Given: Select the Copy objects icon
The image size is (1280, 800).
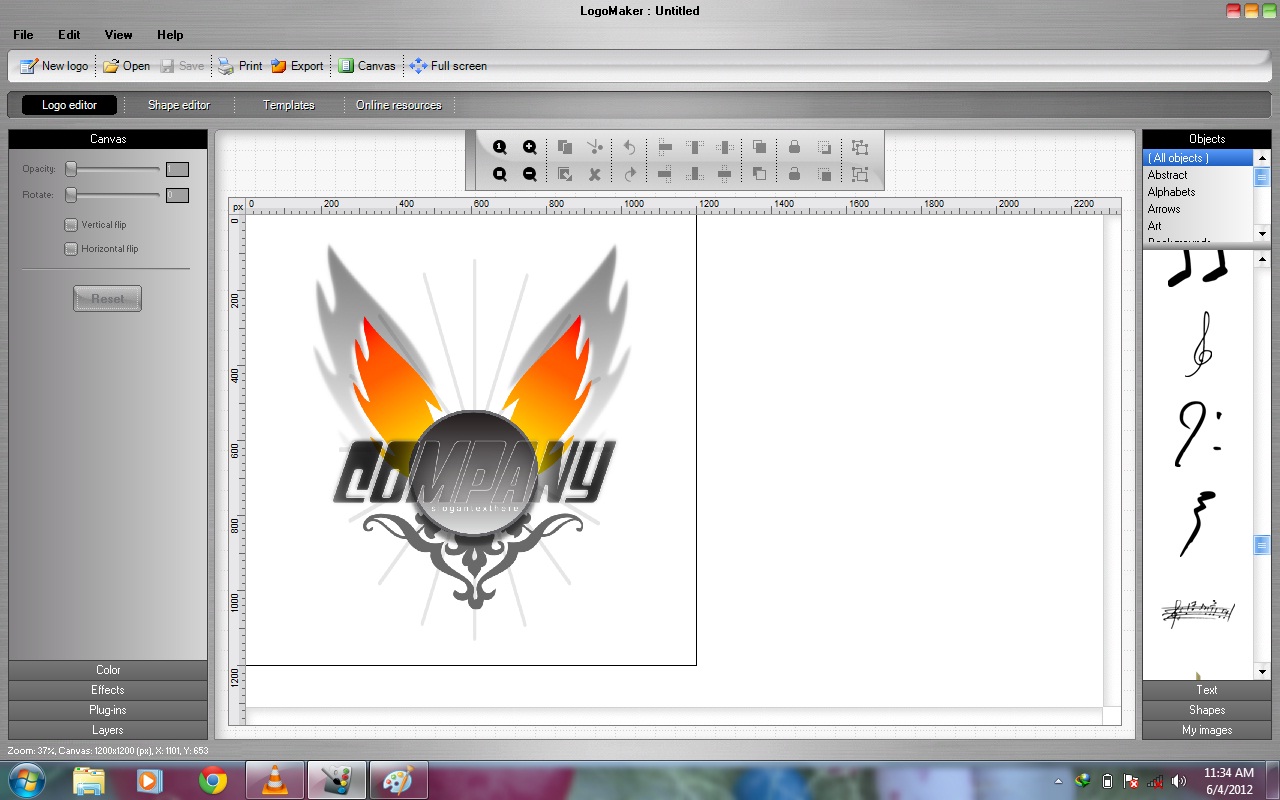Looking at the screenshot, I should (565, 146).
